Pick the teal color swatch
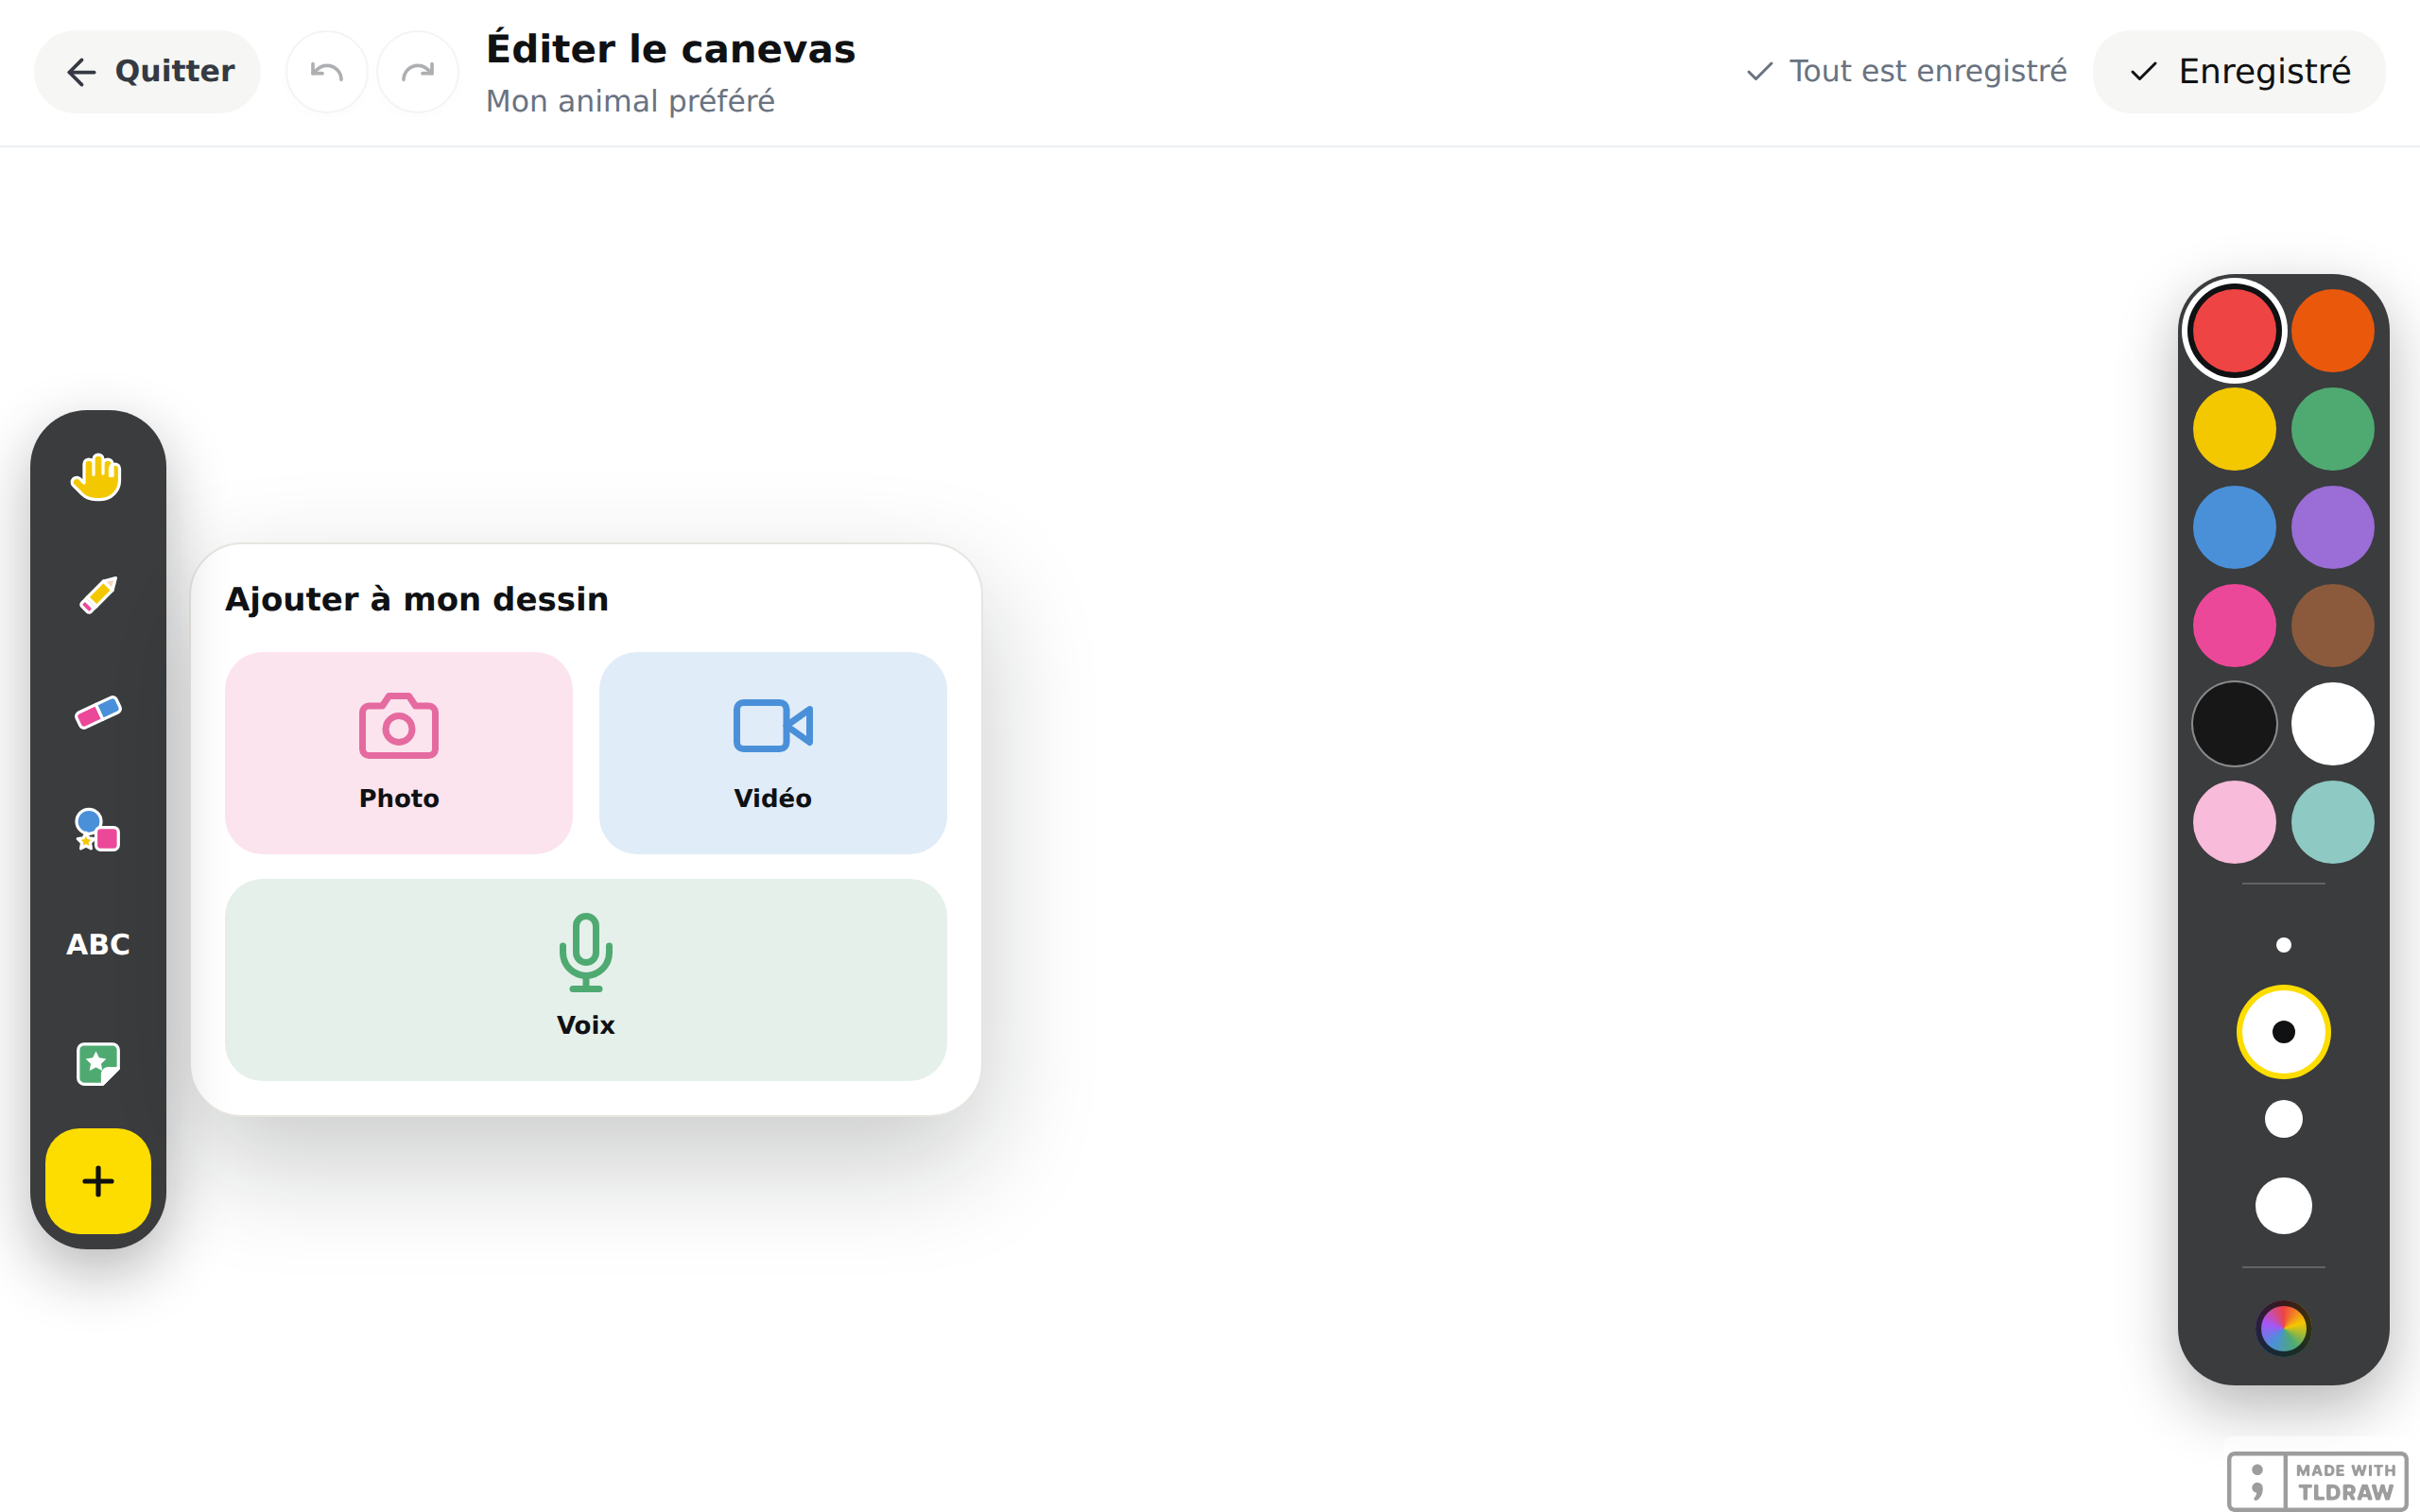This screenshot has height=1512, width=2420. (2332, 822)
